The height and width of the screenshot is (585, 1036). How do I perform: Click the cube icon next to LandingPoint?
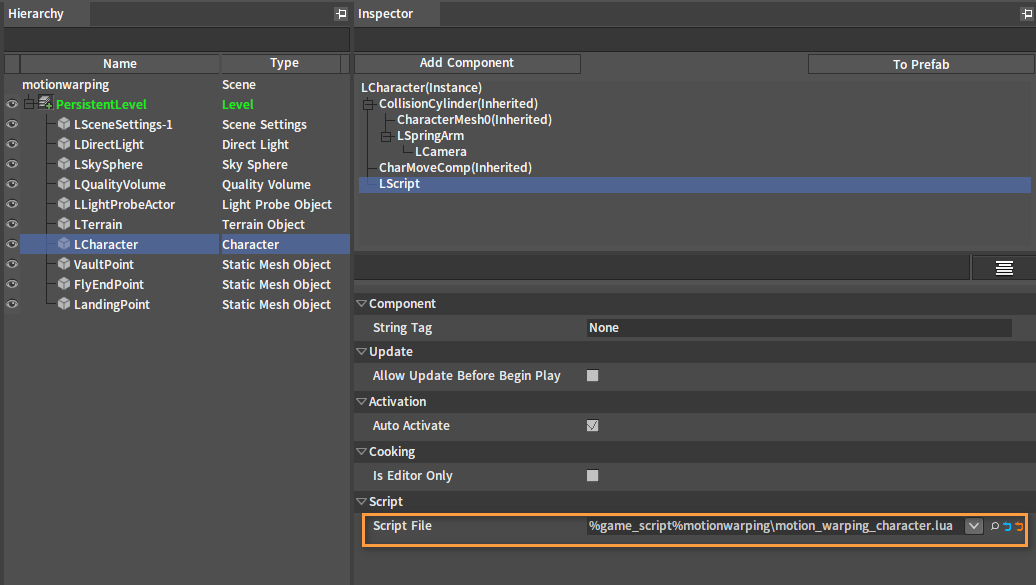tap(63, 303)
